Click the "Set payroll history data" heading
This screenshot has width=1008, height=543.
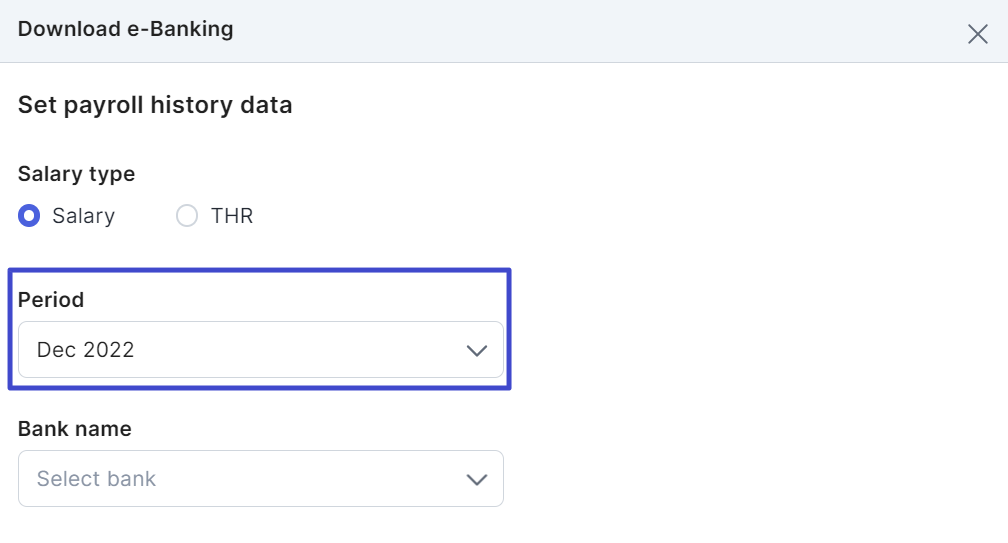coord(155,105)
